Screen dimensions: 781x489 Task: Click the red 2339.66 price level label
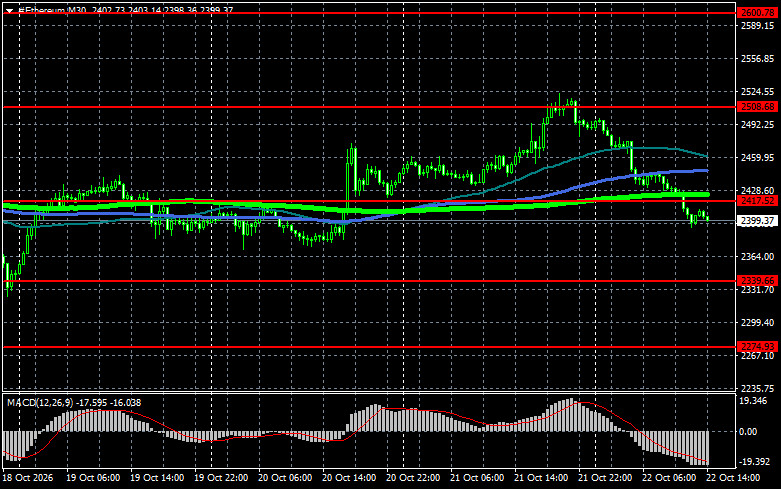(757, 281)
